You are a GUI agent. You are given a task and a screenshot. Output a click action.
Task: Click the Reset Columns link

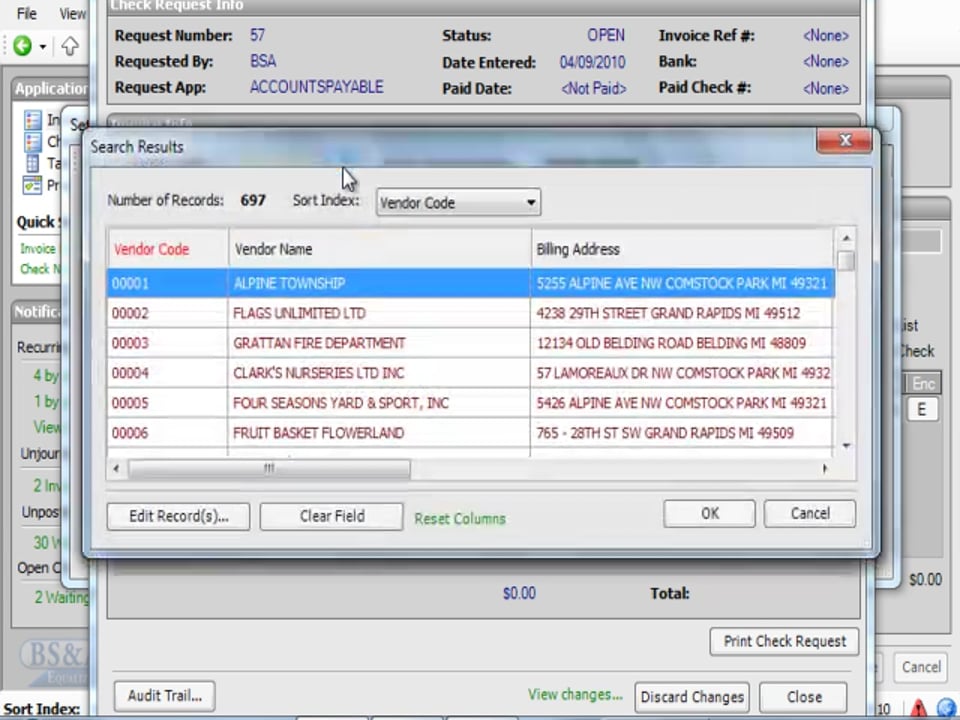point(460,519)
